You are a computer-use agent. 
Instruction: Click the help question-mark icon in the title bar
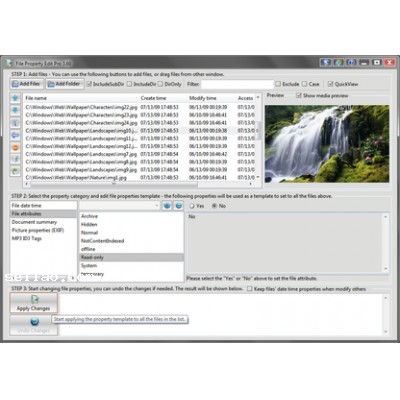point(351,62)
